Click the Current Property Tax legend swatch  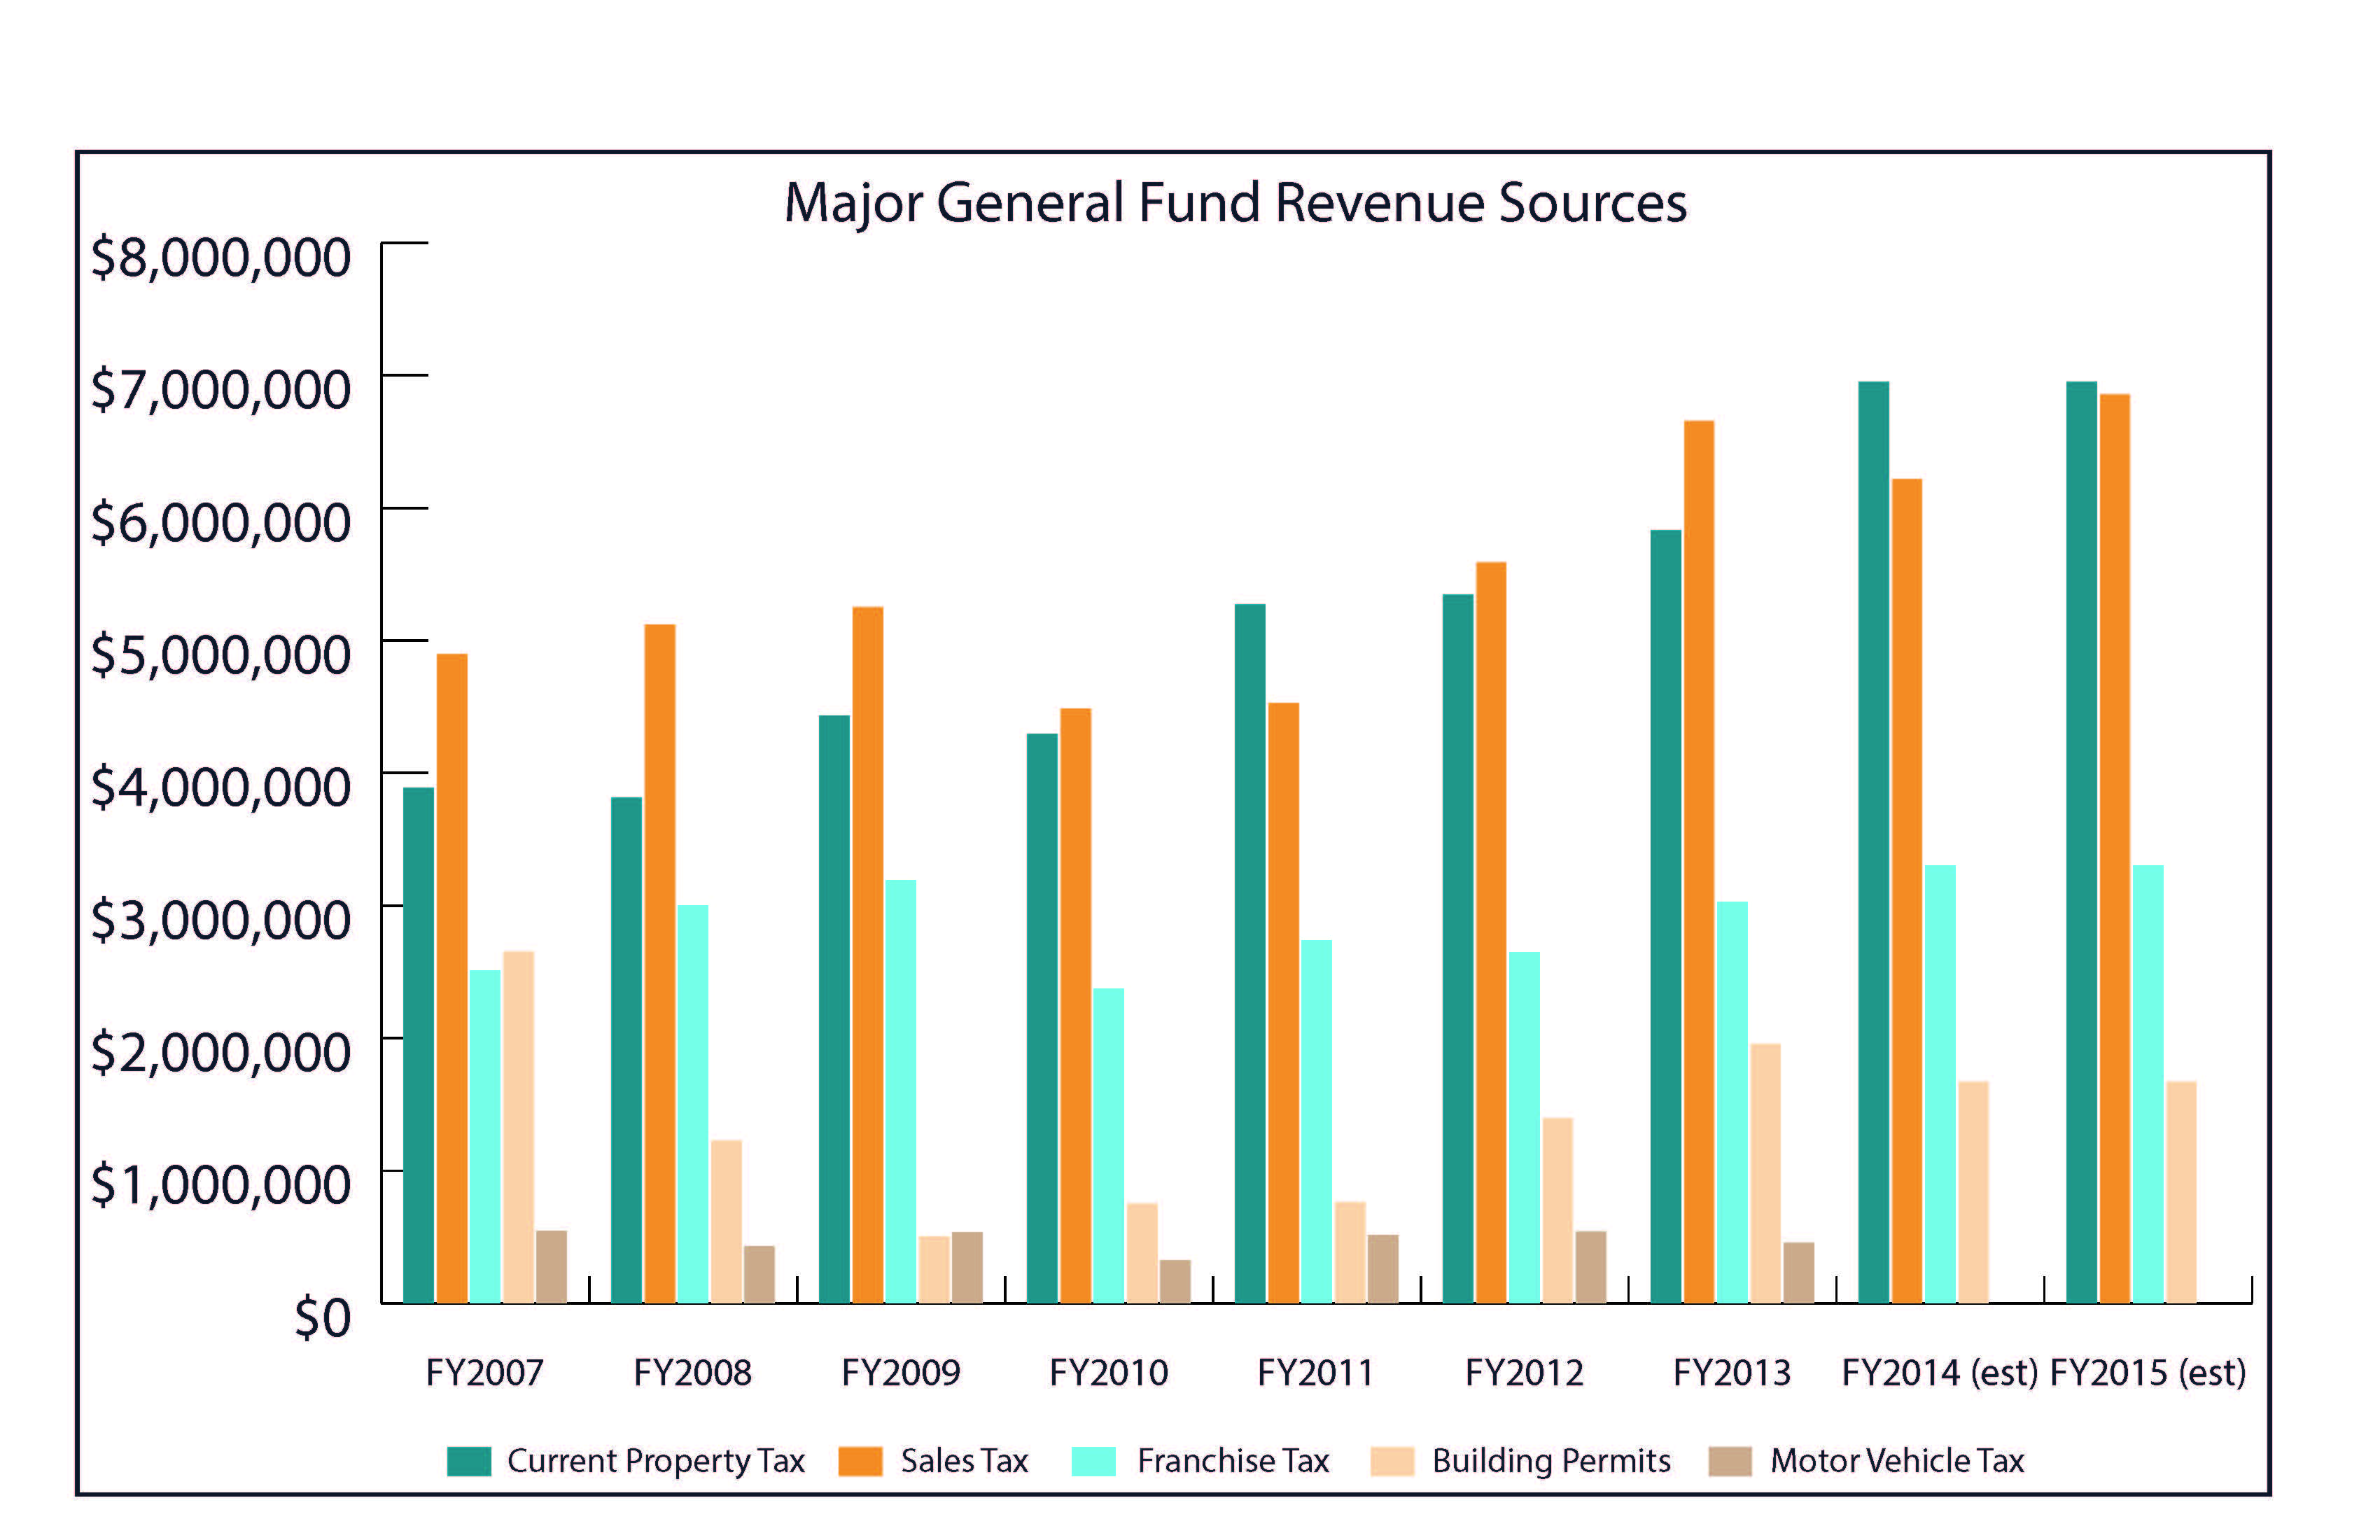[469, 1461]
